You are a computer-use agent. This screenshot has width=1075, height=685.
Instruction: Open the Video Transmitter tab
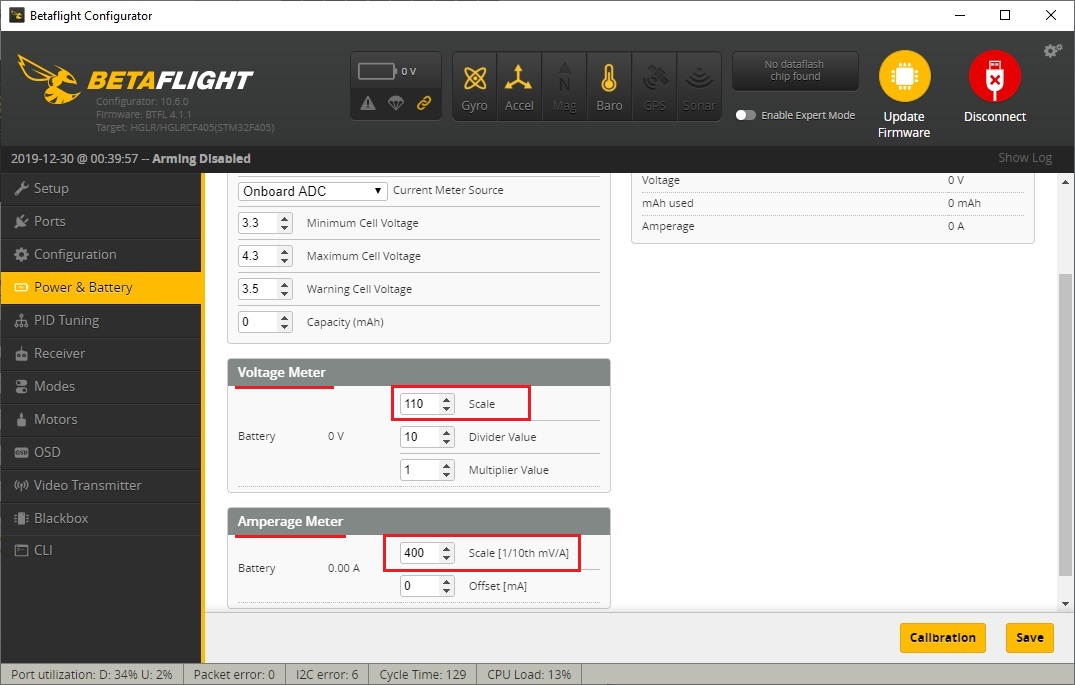click(101, 485)
